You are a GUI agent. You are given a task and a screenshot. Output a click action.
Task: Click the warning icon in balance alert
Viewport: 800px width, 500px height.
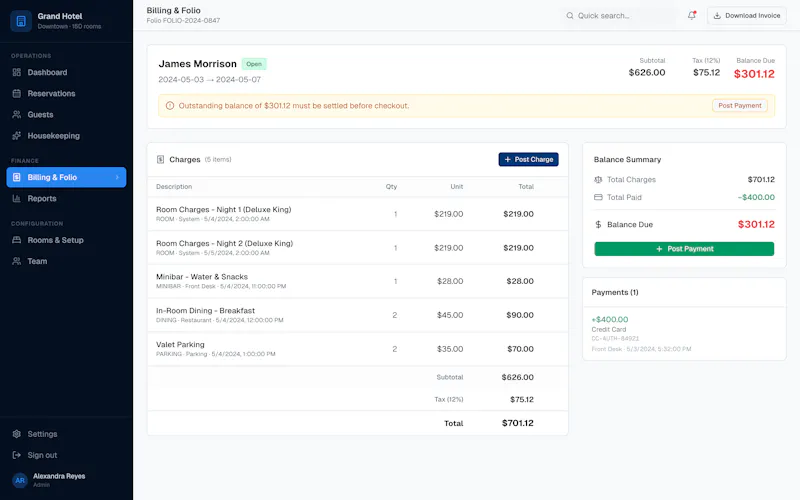(x=170, y=106)
